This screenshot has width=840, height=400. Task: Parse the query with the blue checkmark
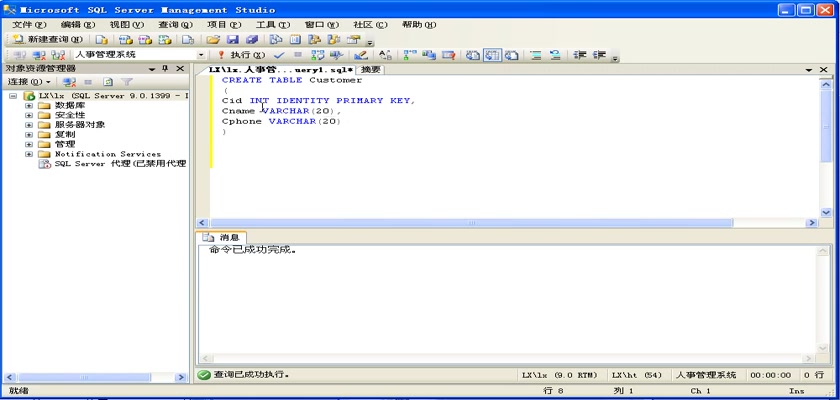(279, 55)
